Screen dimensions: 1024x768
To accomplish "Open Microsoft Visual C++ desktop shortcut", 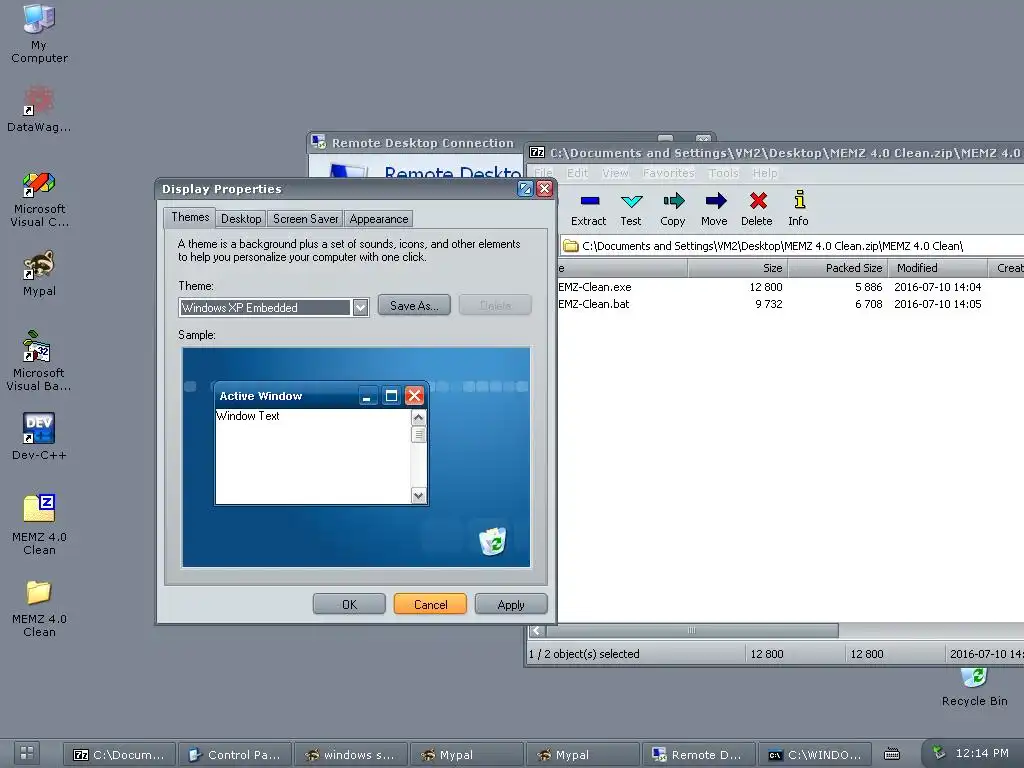I will click(39, 199).
